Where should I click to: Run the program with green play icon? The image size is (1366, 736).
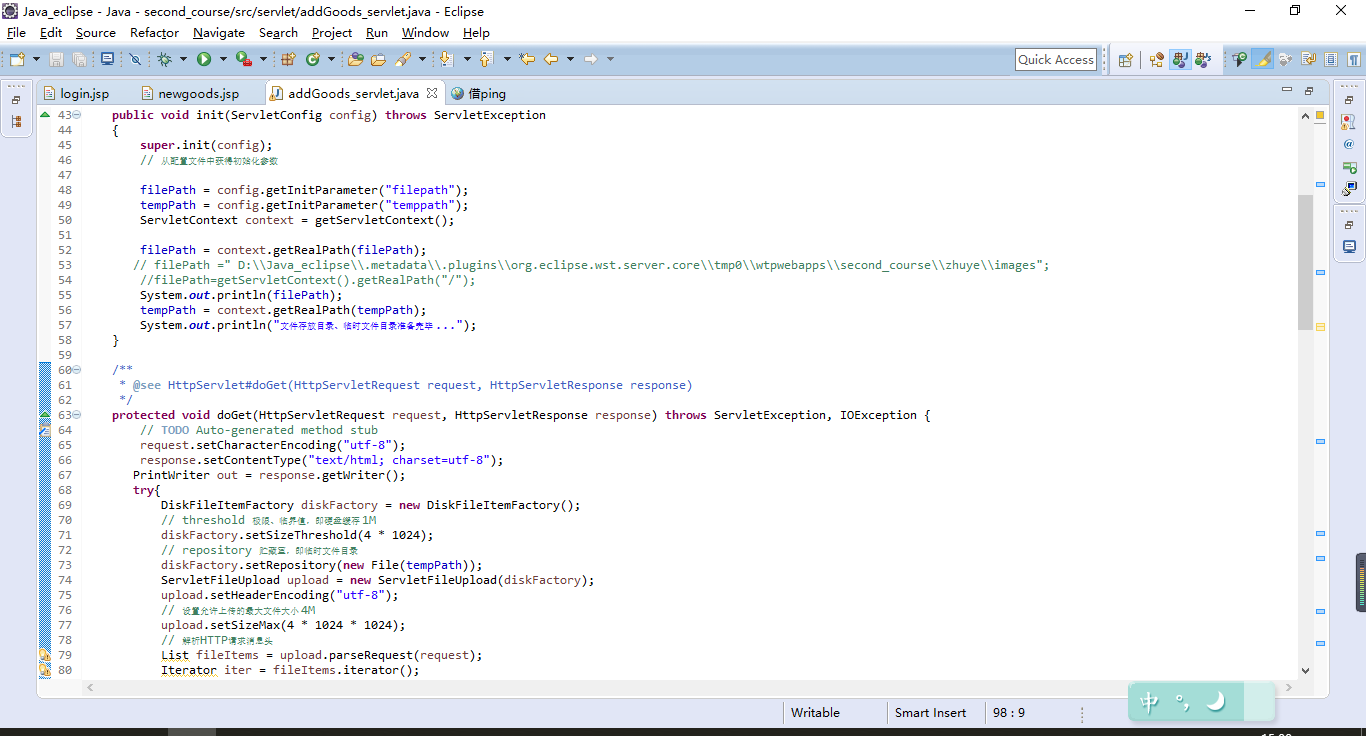click(204, 60)
